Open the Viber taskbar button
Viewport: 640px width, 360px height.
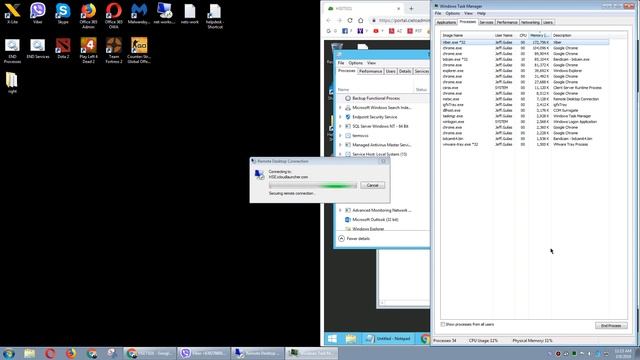203,353
